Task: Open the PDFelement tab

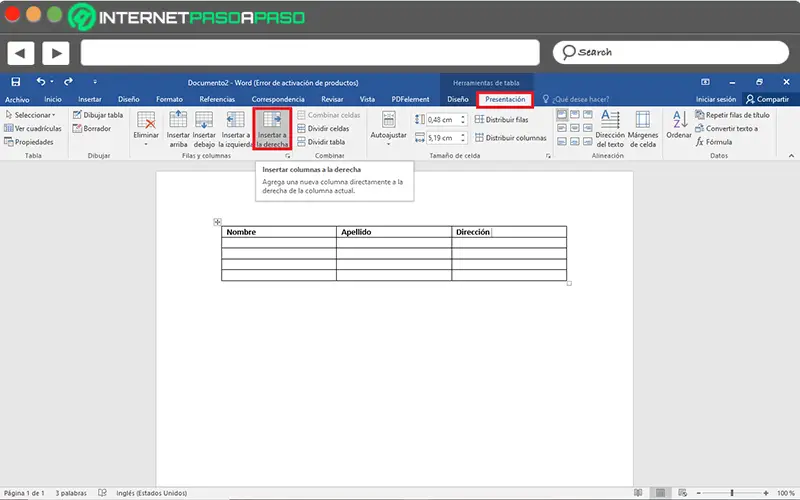Action: 410,99
